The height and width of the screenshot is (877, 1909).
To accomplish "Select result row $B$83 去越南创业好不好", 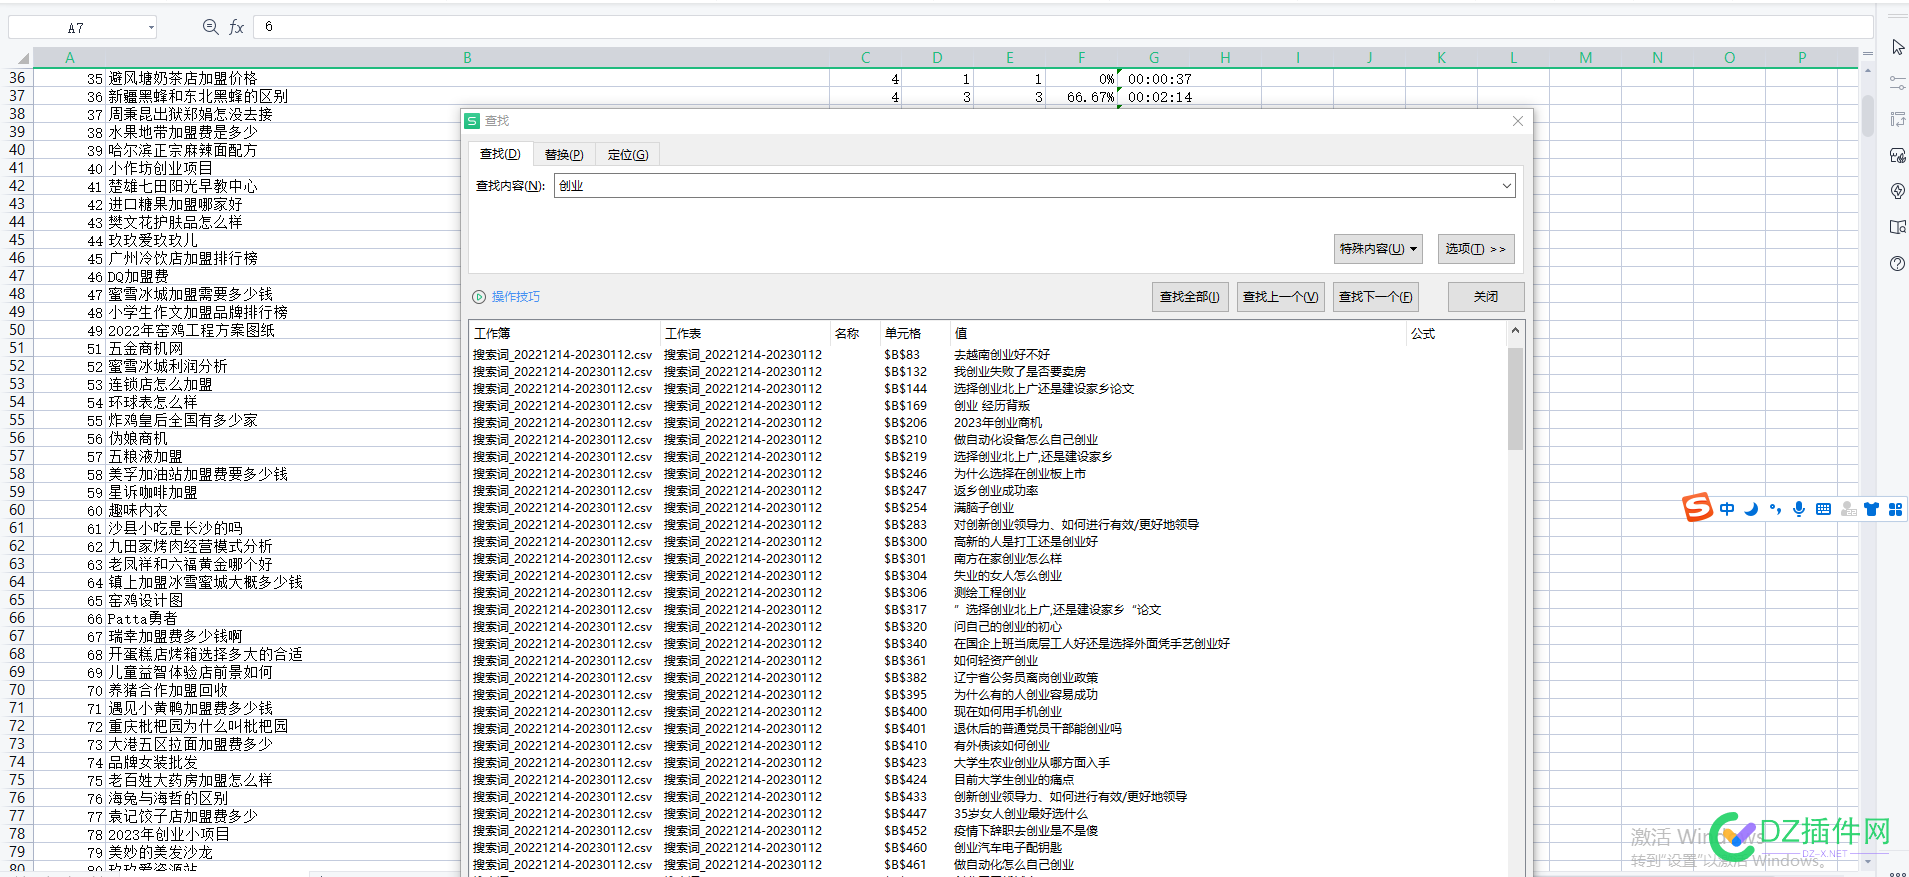I will (x=988, y=355).
